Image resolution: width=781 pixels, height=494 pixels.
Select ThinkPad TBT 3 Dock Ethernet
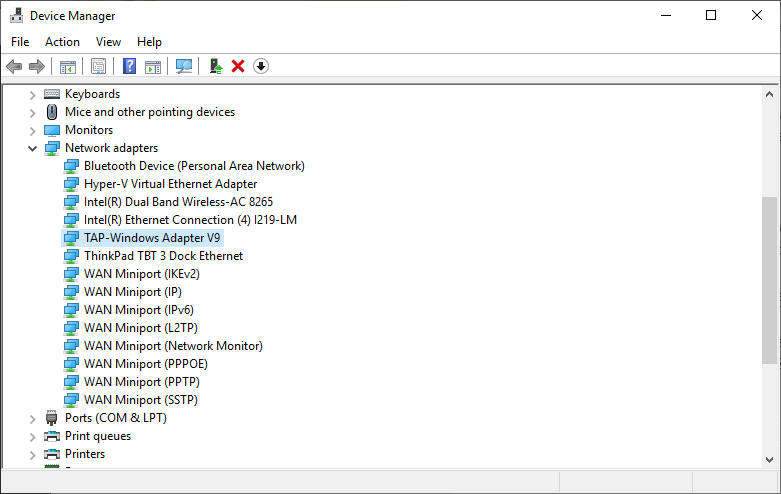point(163,255)
